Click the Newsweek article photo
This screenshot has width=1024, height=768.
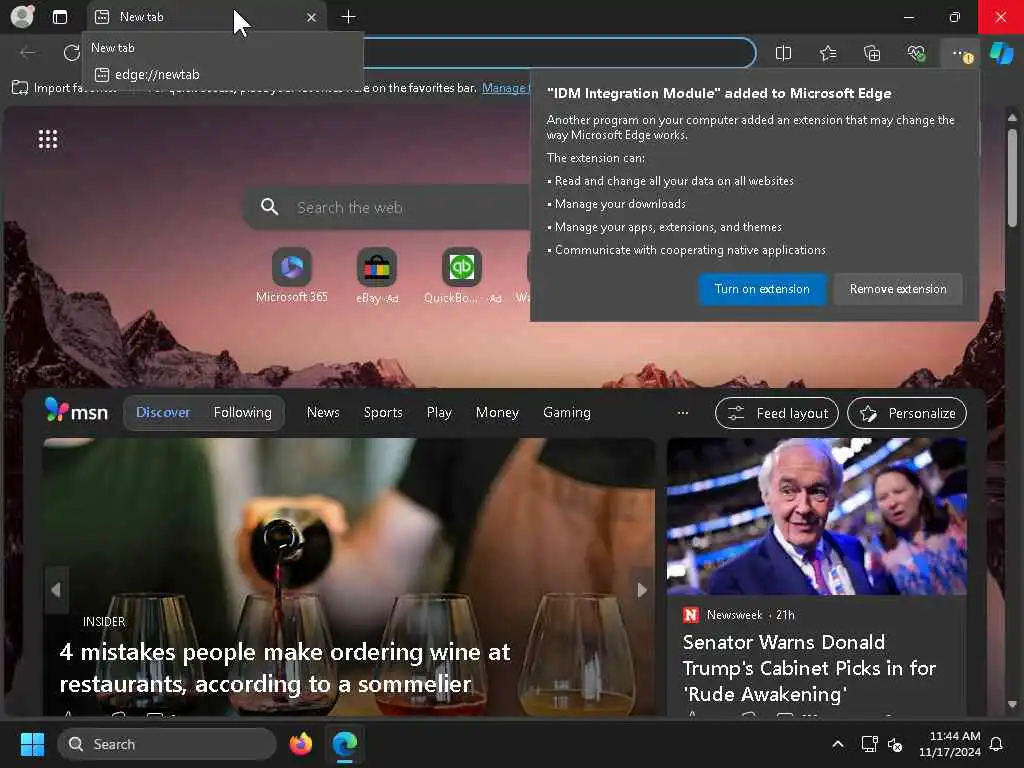pyautogui.click(x=816, y=517)
